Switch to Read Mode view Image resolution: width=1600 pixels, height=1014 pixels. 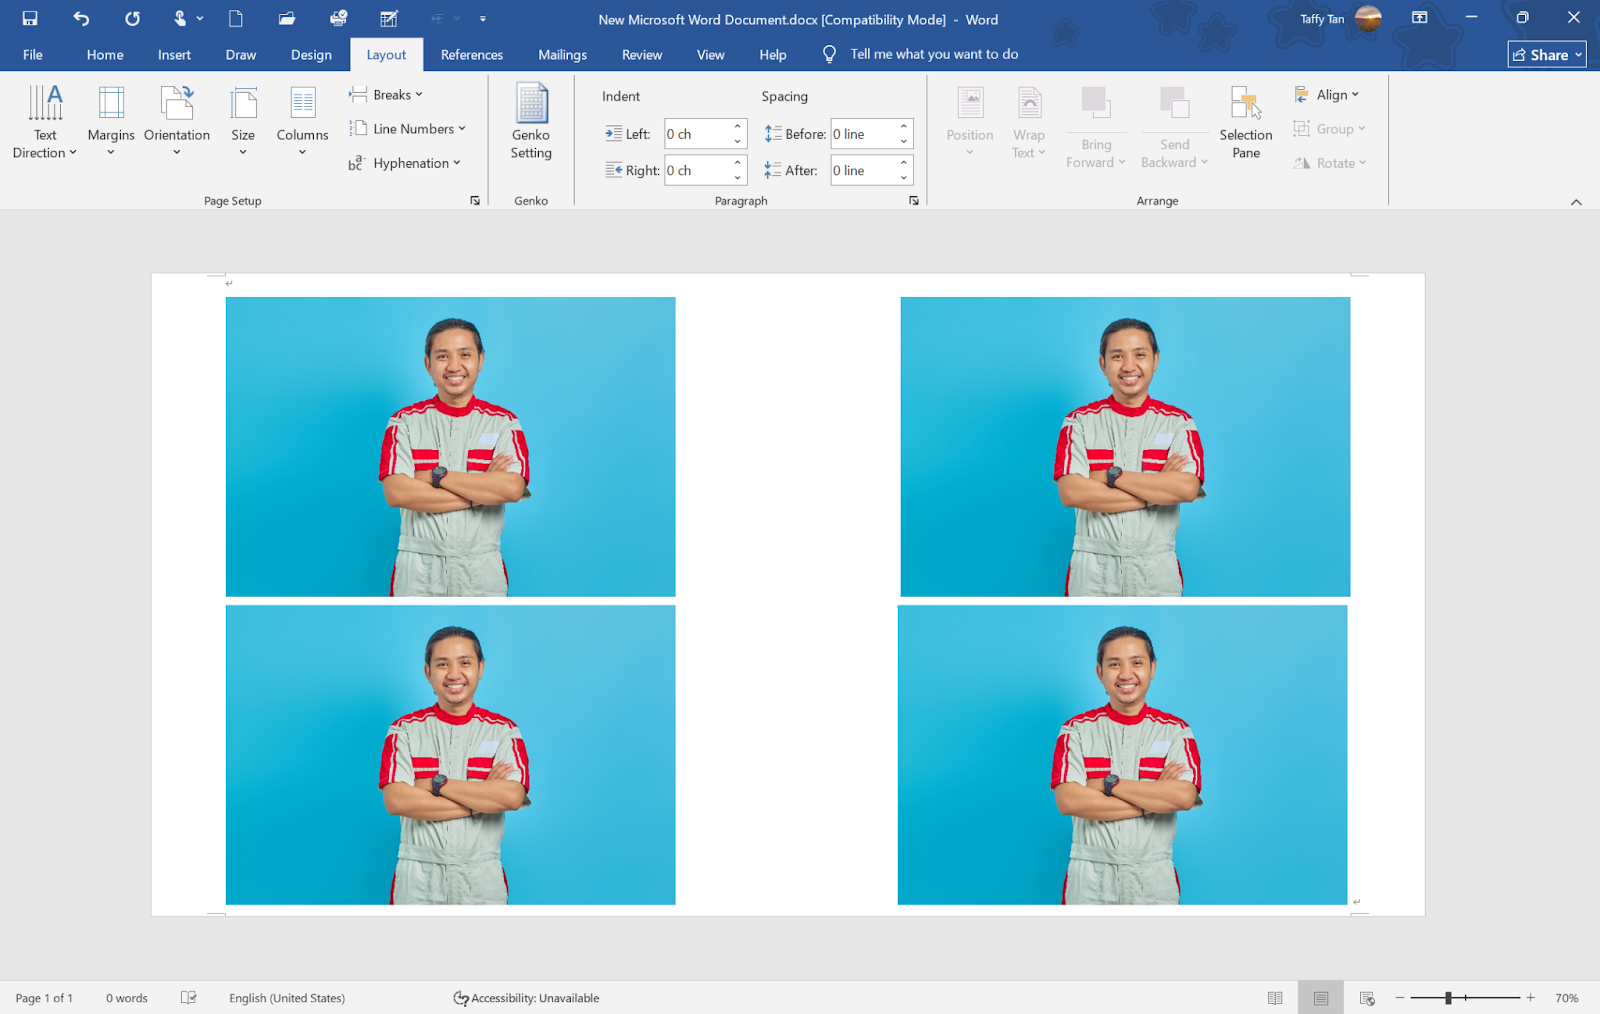(x=1275, y=998)
